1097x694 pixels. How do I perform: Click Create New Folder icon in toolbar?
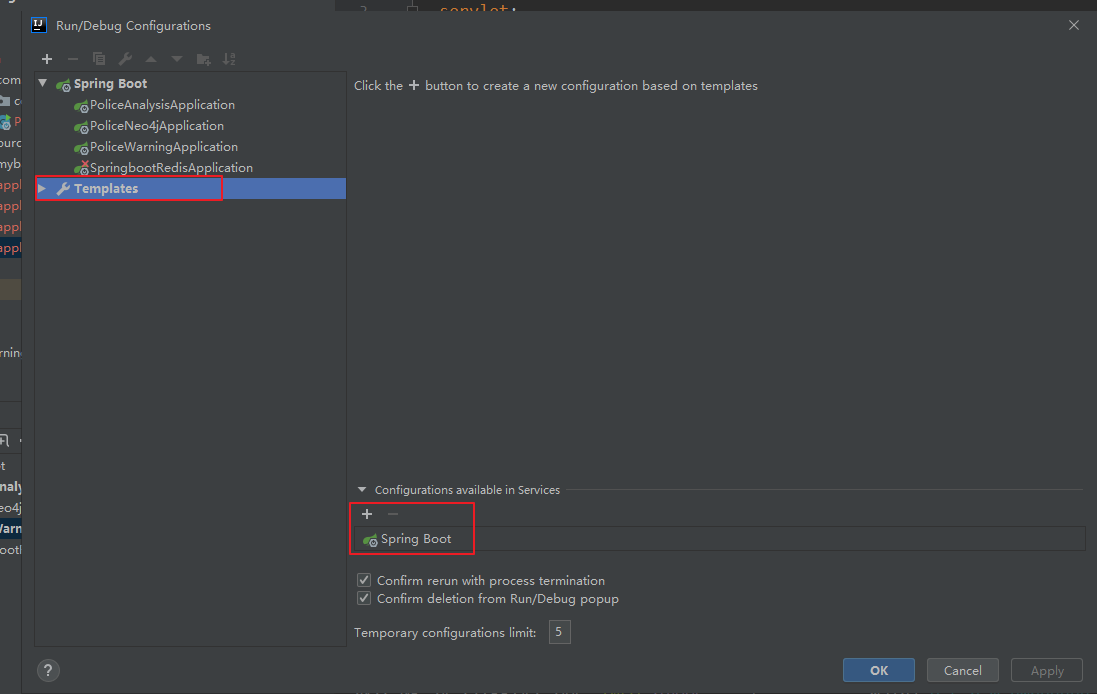[x=204, y=59]
